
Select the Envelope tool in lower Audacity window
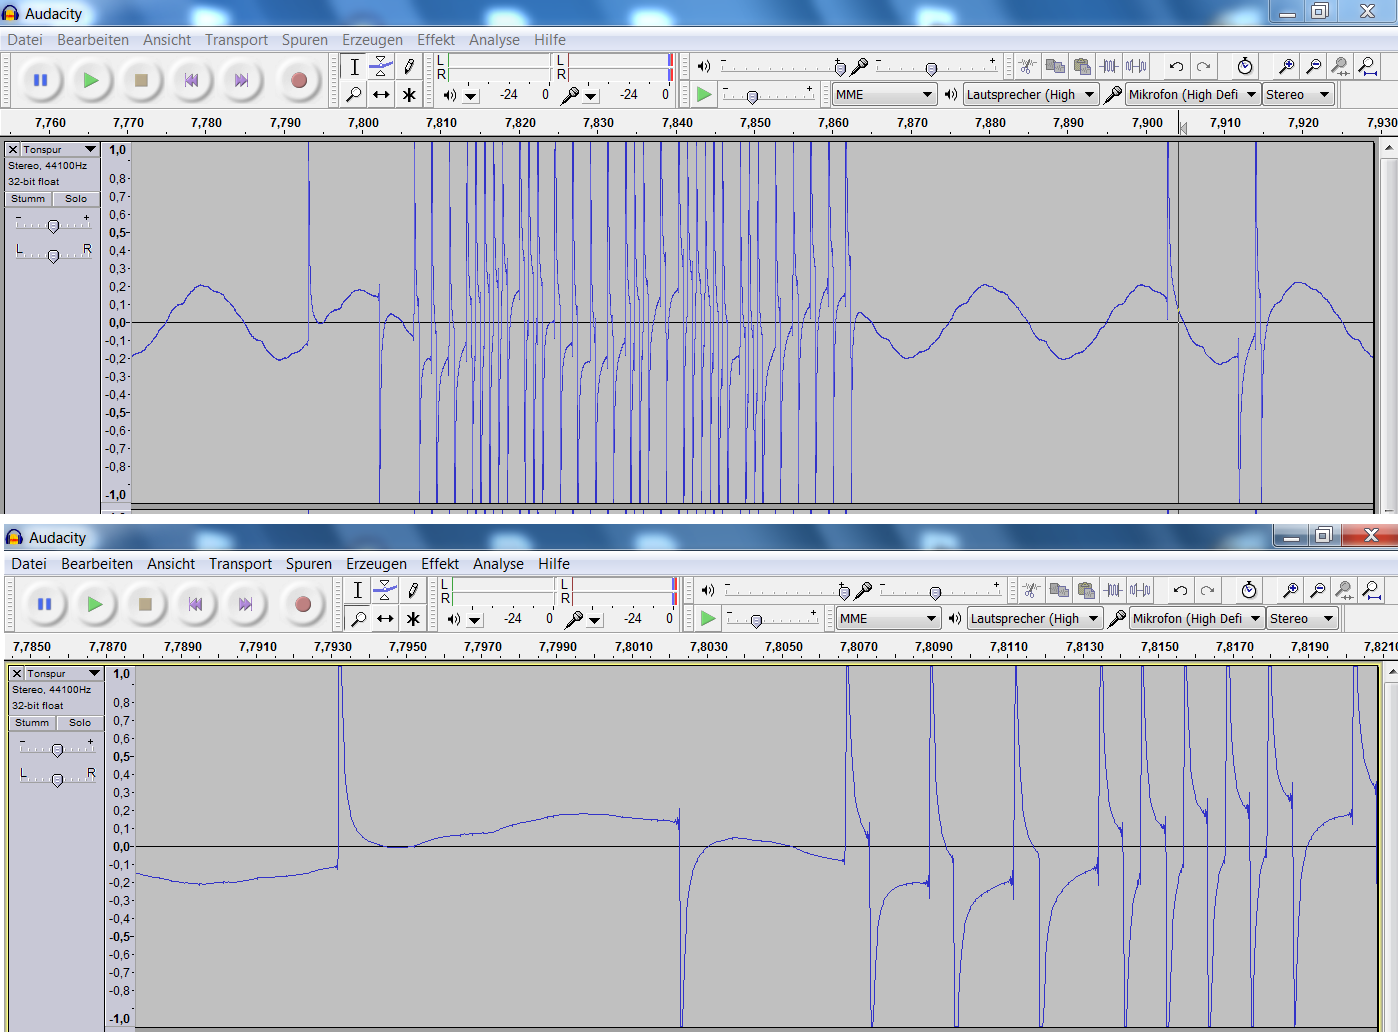385,591
